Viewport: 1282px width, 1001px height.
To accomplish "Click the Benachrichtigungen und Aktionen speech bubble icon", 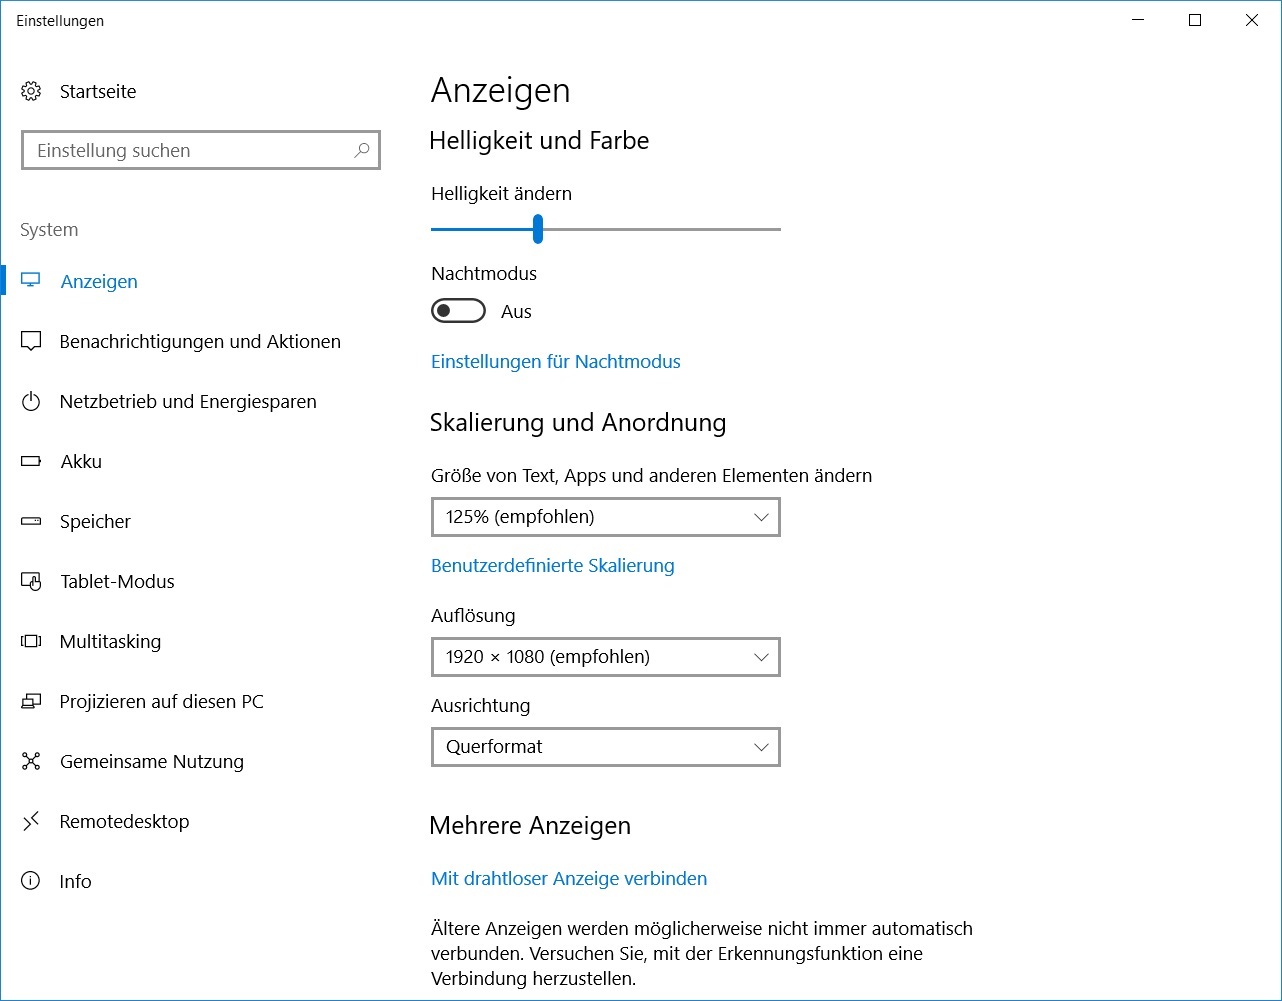I will point(31,342).
